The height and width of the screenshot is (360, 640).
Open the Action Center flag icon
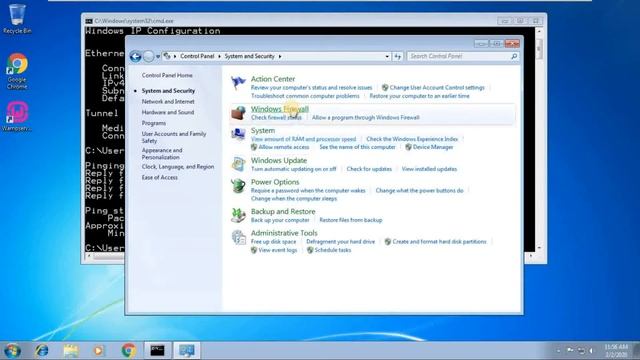point(238,83)
